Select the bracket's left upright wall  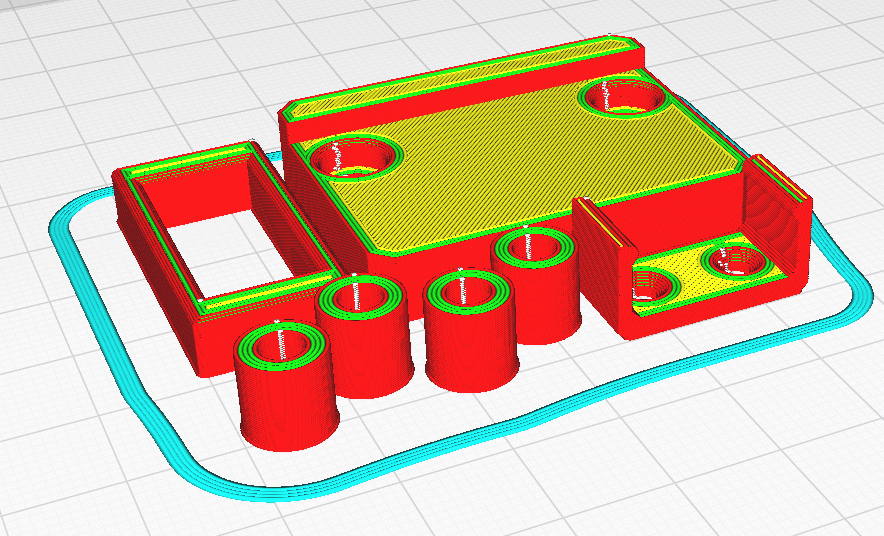pyautogui.click(x=596, y=250)
